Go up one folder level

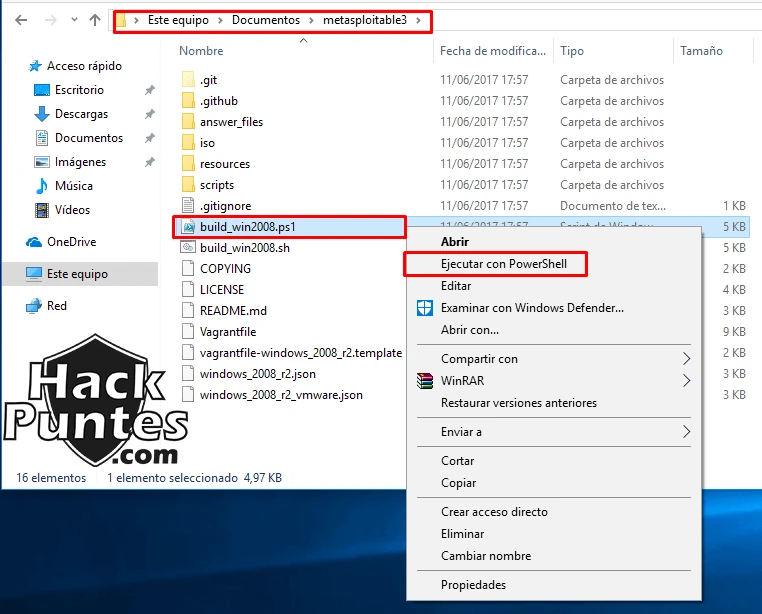pos(95,20)
